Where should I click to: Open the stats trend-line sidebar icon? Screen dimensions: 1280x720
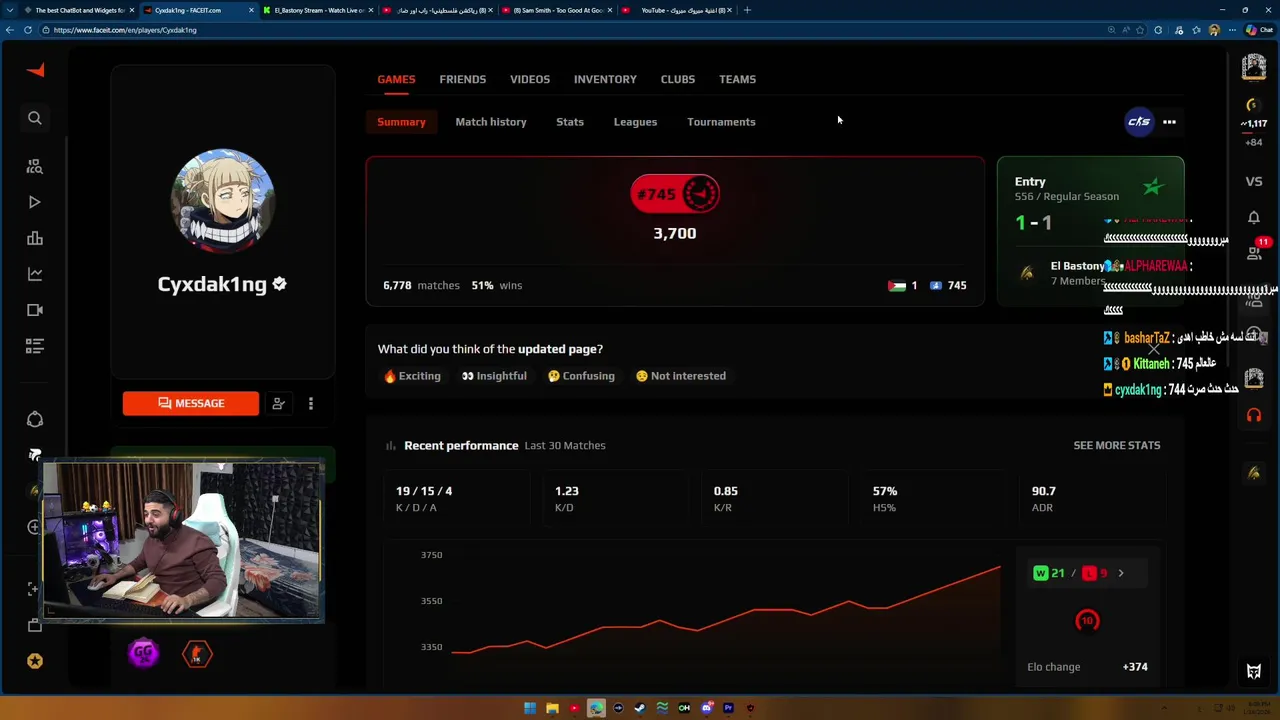[x=35, y=274]
